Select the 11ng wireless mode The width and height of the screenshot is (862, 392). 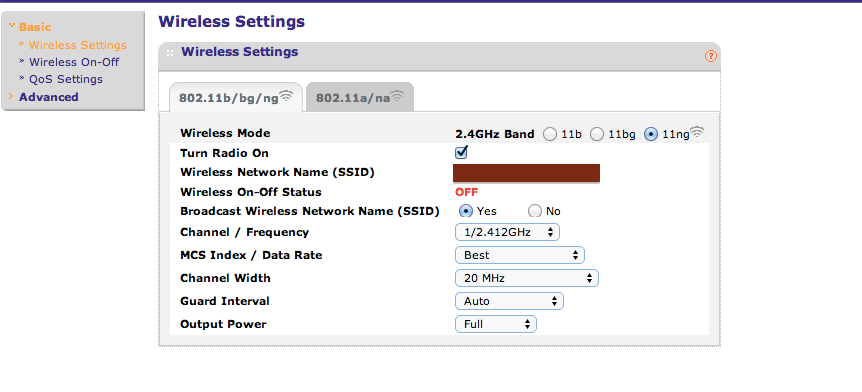click(x=651, y=134)
